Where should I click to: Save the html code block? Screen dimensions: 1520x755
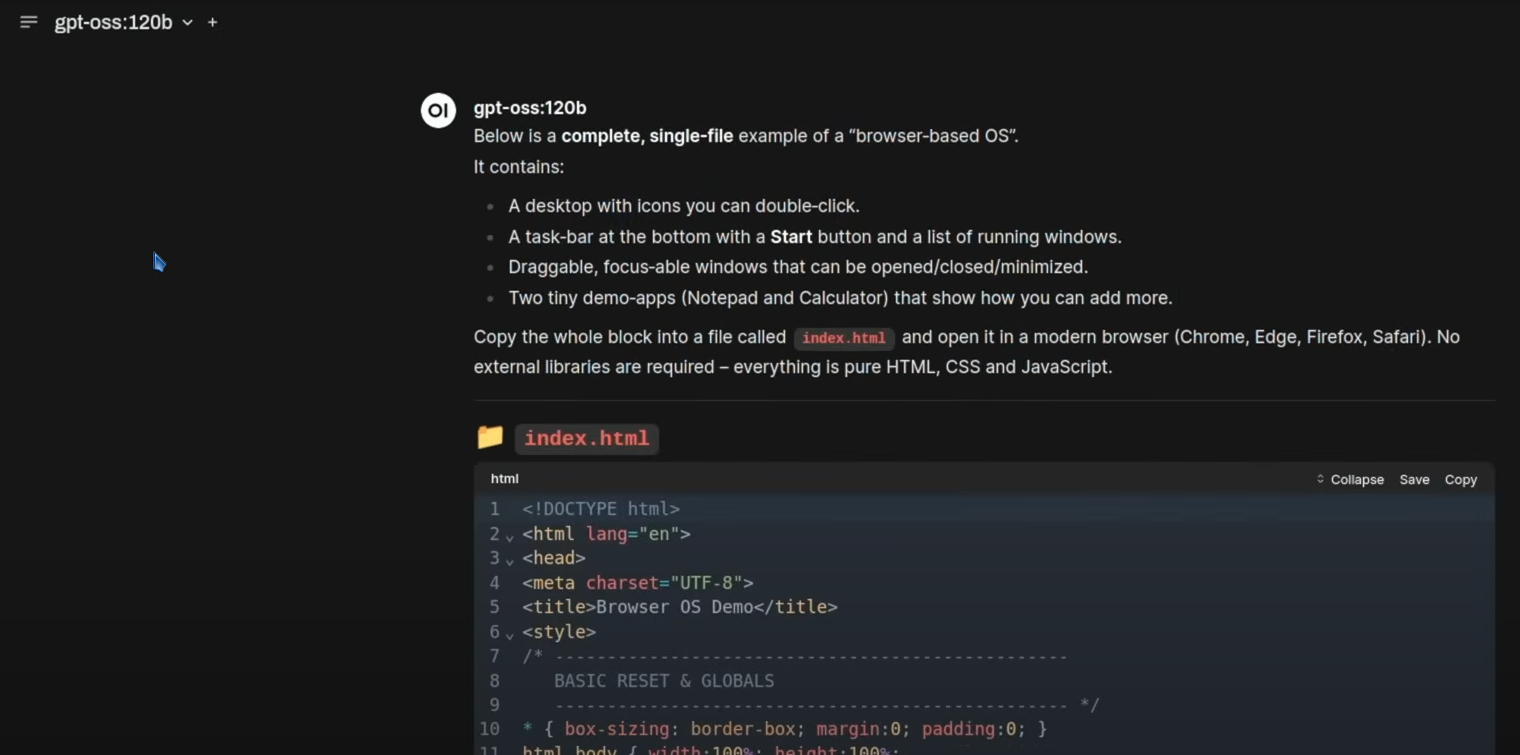click(x=1414, y=479)
